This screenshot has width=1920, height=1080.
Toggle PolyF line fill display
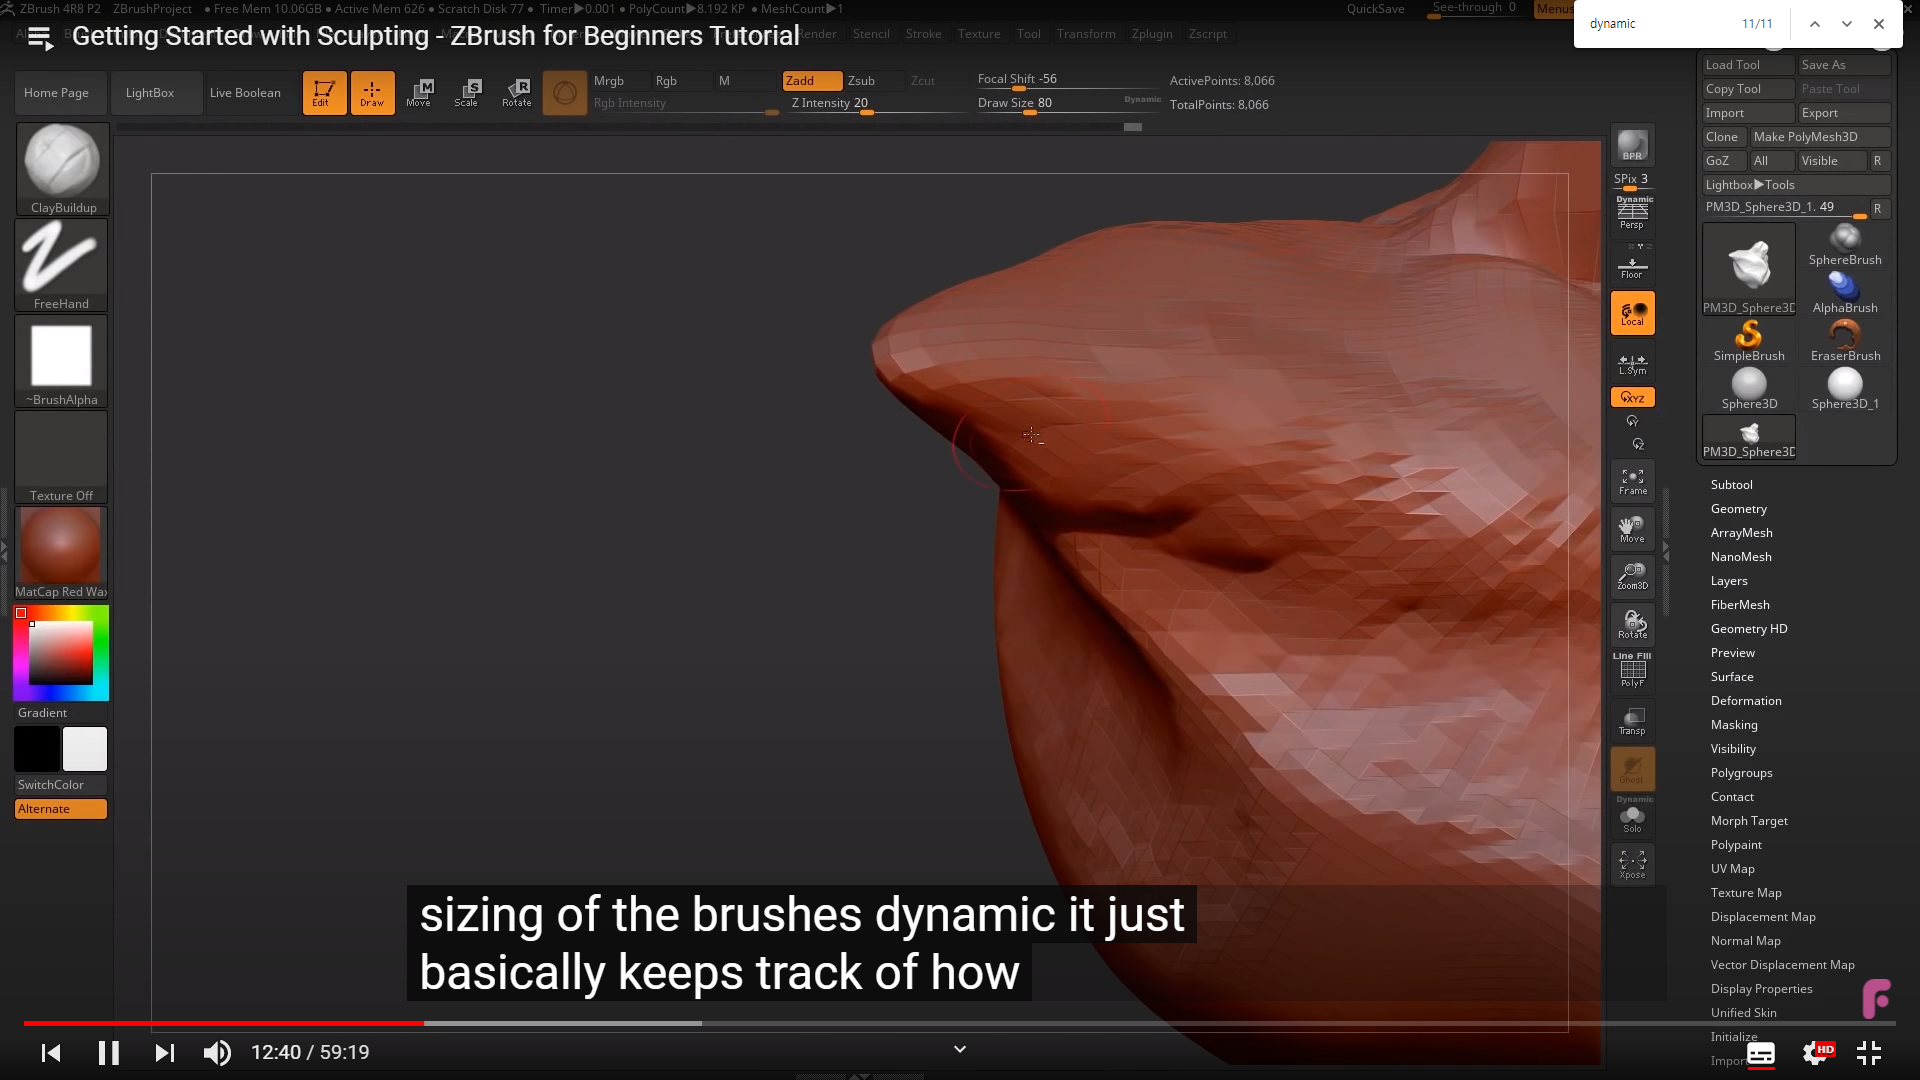pos(1632,671)
